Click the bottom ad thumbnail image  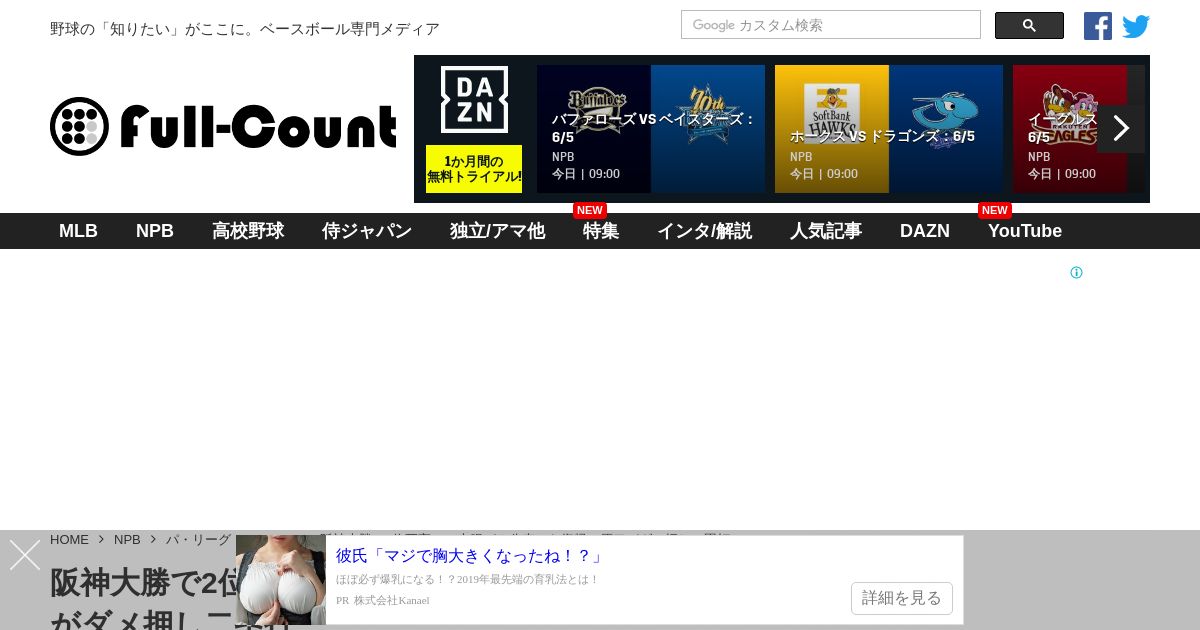tap(281, 580)
